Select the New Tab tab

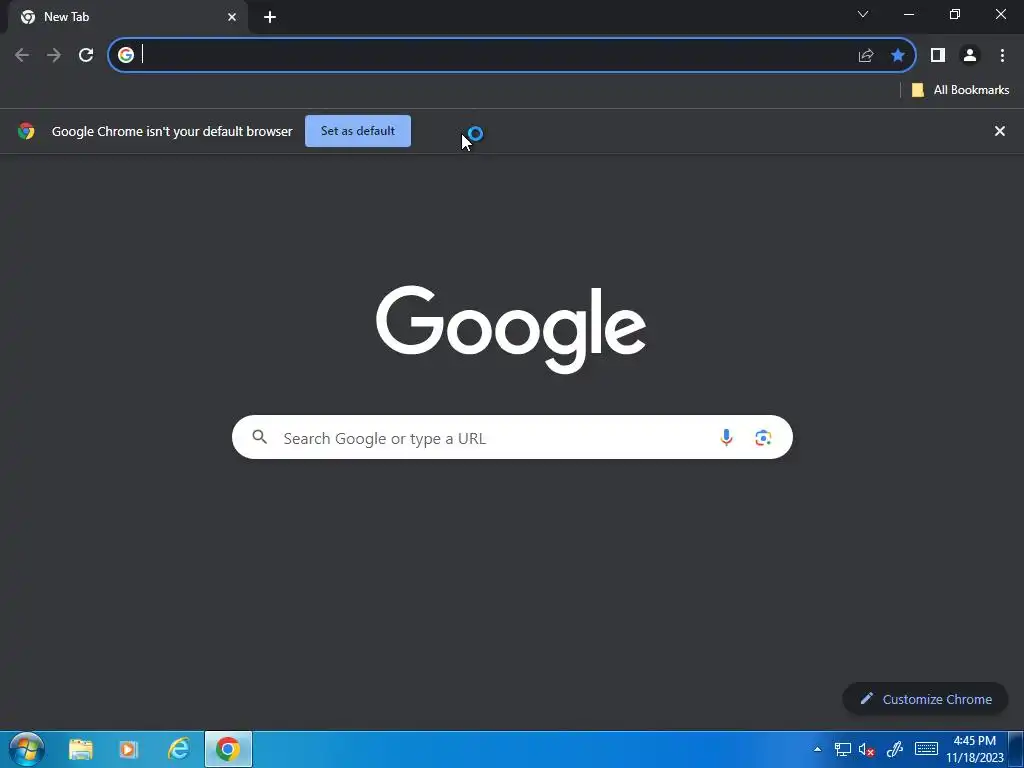(x=128, y=17)
